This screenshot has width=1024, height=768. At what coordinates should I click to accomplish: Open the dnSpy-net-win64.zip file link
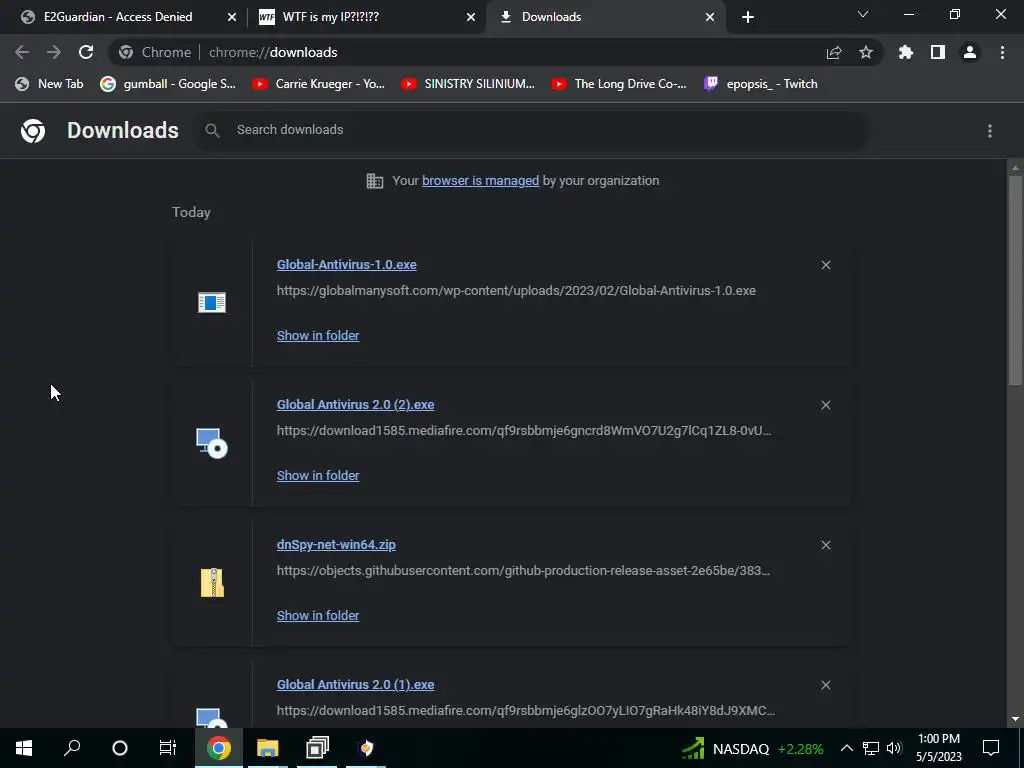click(336, 544)
